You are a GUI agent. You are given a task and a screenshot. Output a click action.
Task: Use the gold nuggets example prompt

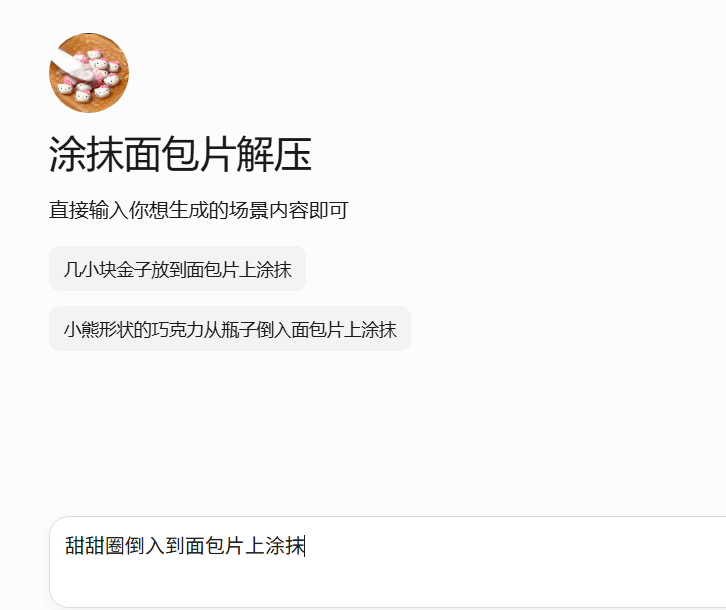point(177,269)
